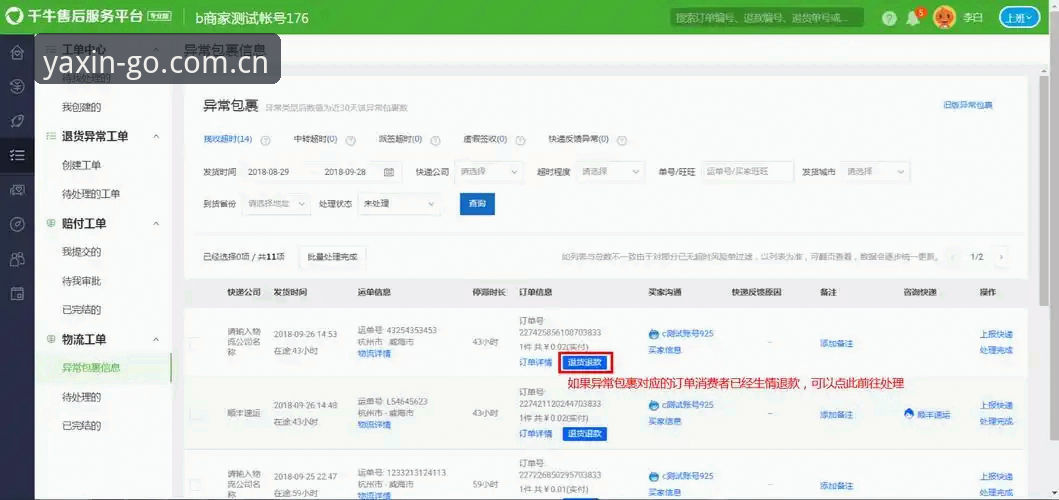Screen dimensions: 1059x500
Task: Open the 上班 status dropdown in header
Action: tap(1019, 18)
